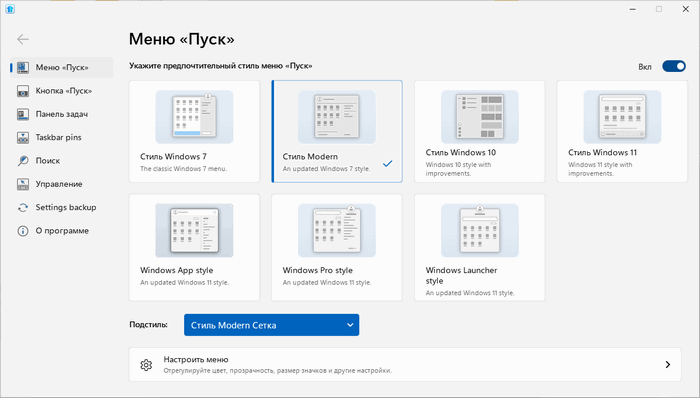The height and width of the screenshot is (398, 700).
Task: Click the Taskbar pins icon
Action: 23,137
